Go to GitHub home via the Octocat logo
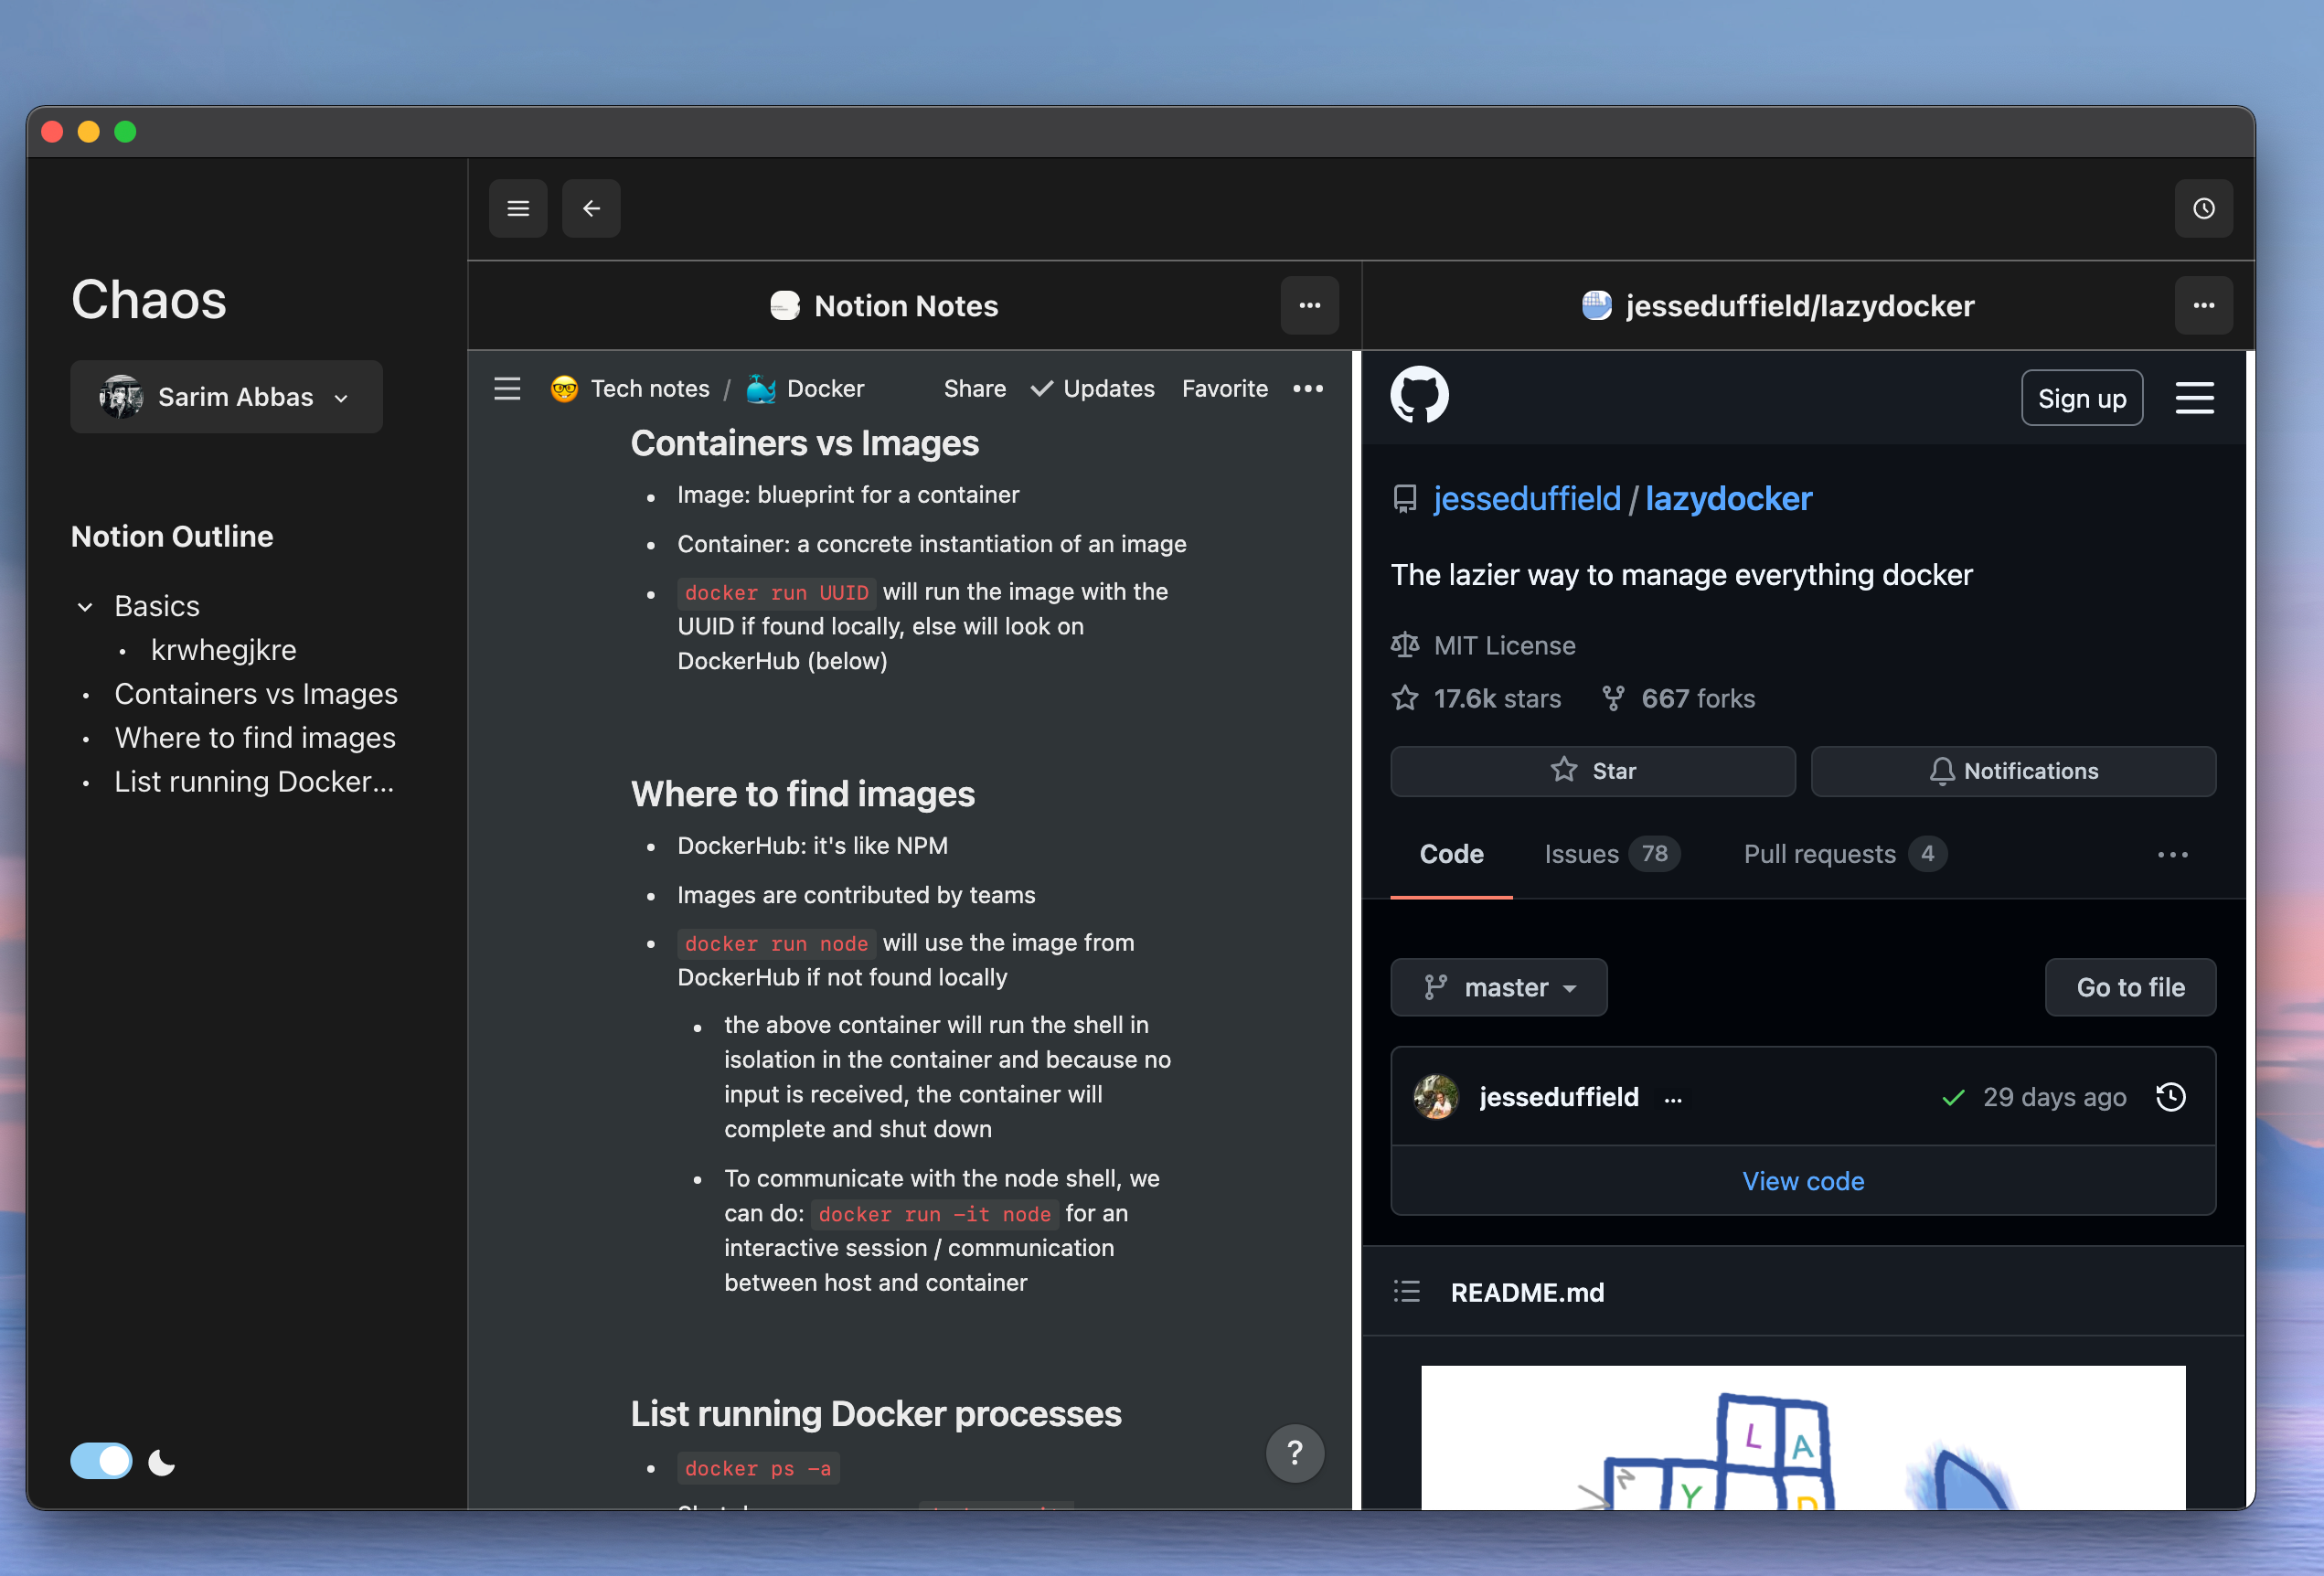This screenshot has width=2324, height=1576. (1419, 395)
